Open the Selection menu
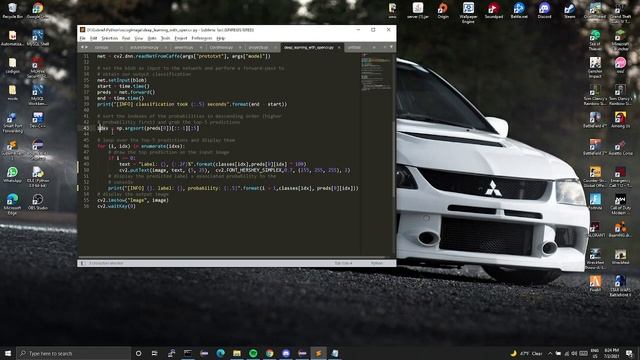Image resolution: width=640 pixels, height=360 pixels. tap(109, 38)
